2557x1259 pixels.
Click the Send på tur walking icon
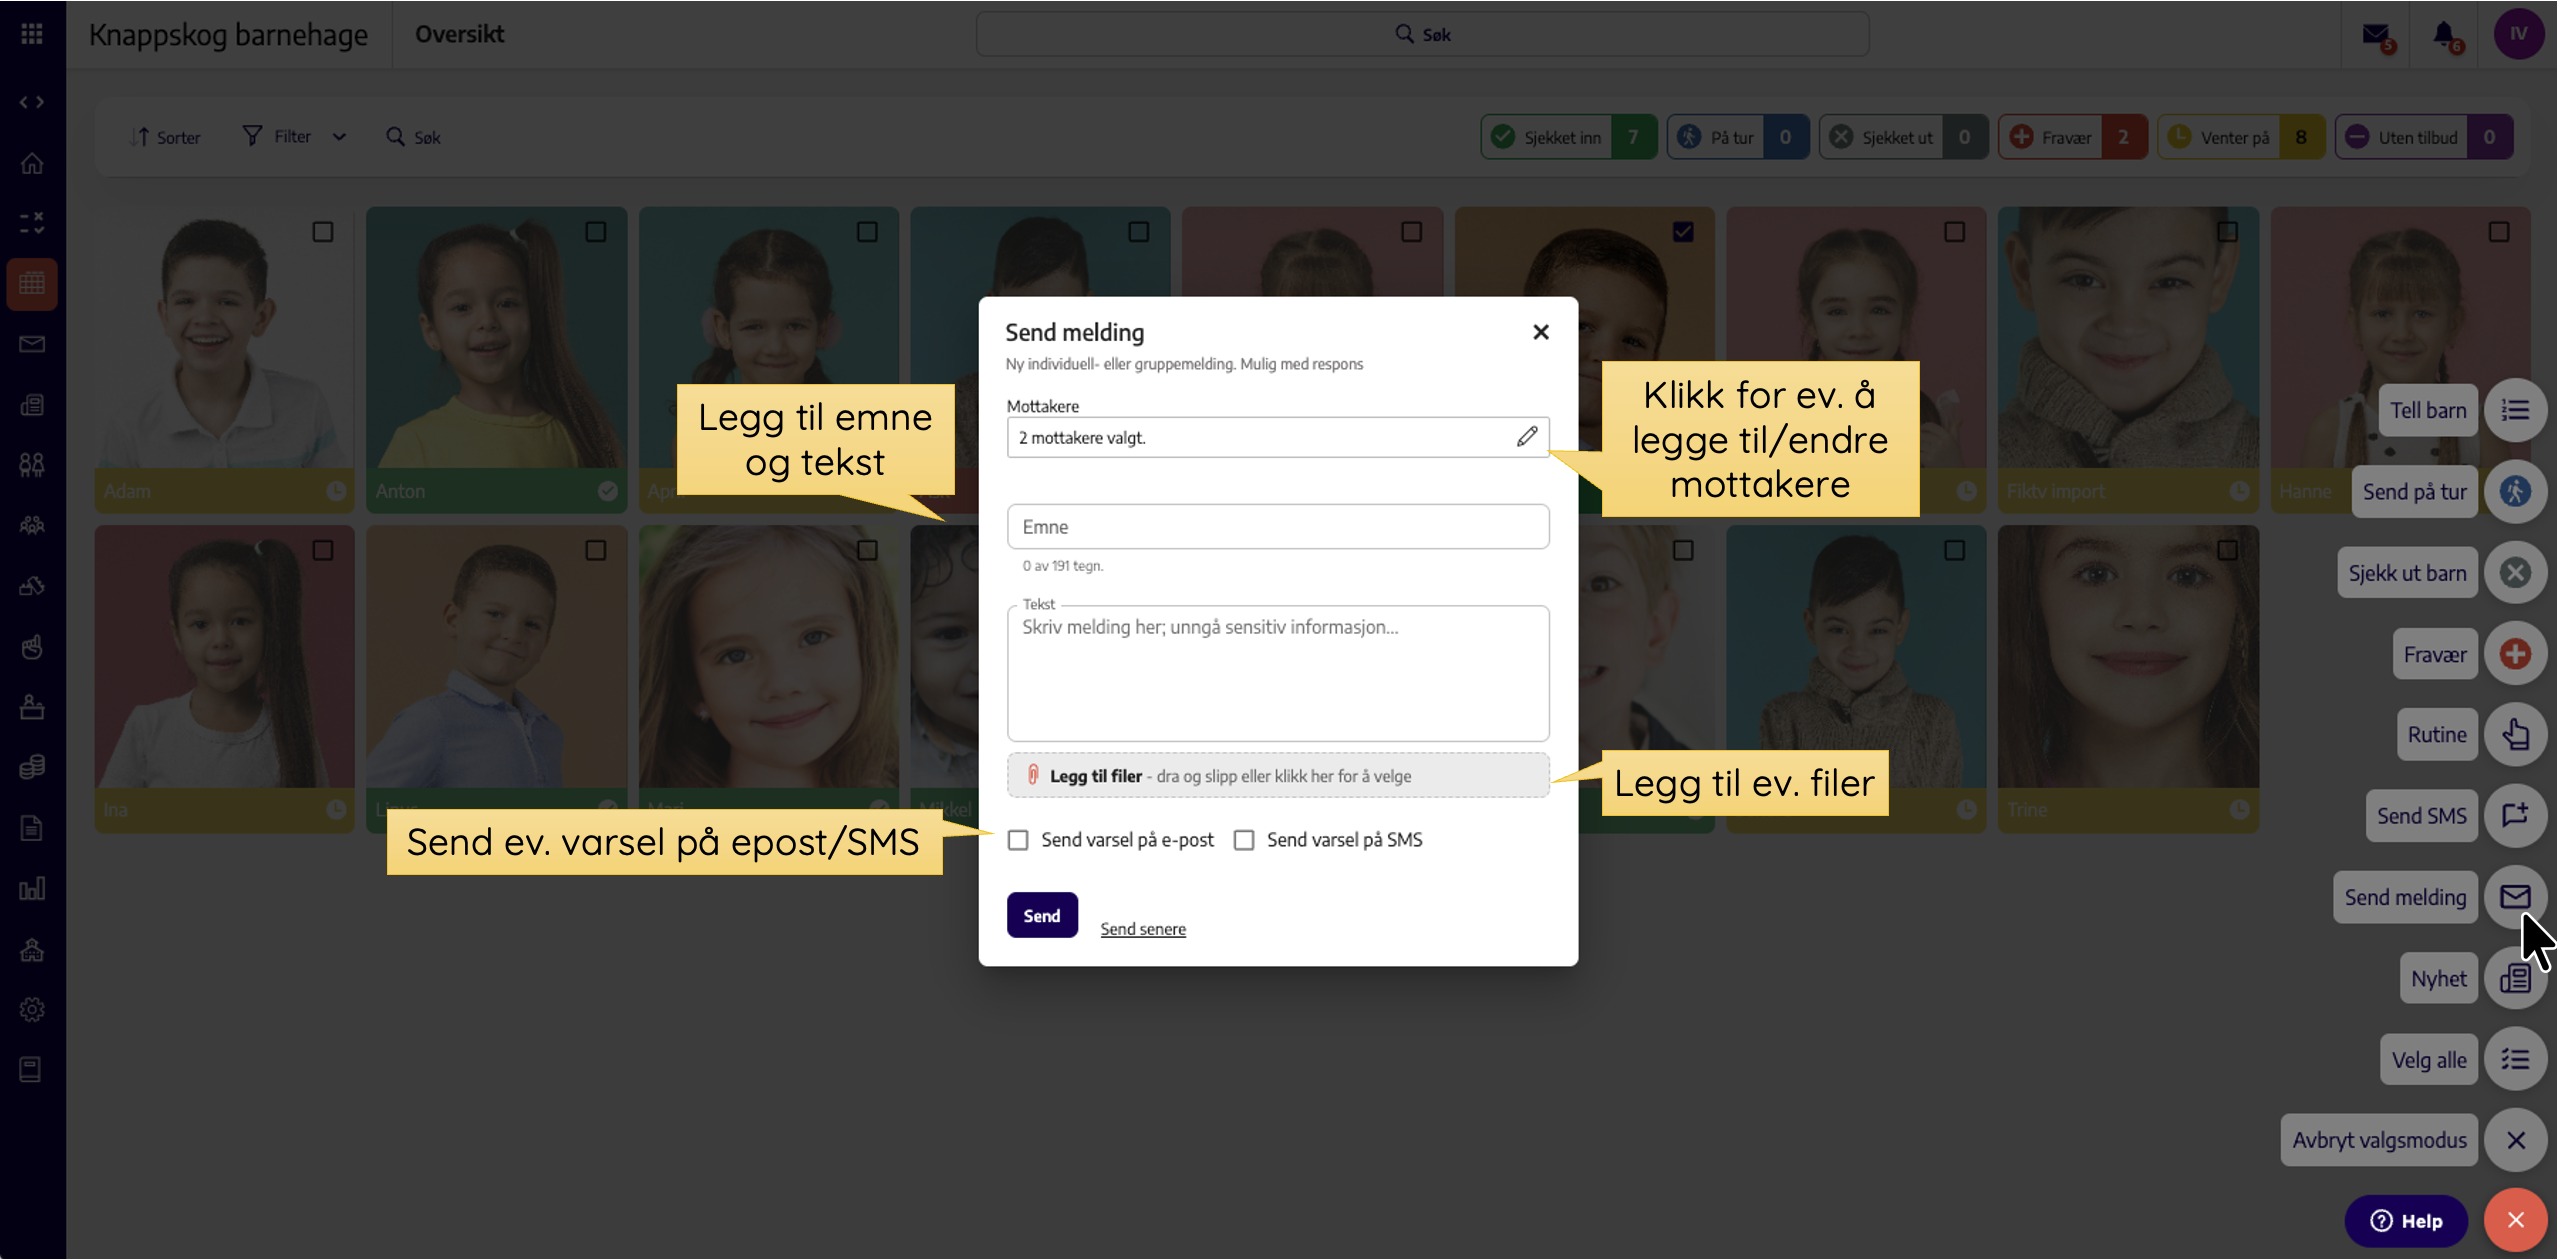(2516, 491)
